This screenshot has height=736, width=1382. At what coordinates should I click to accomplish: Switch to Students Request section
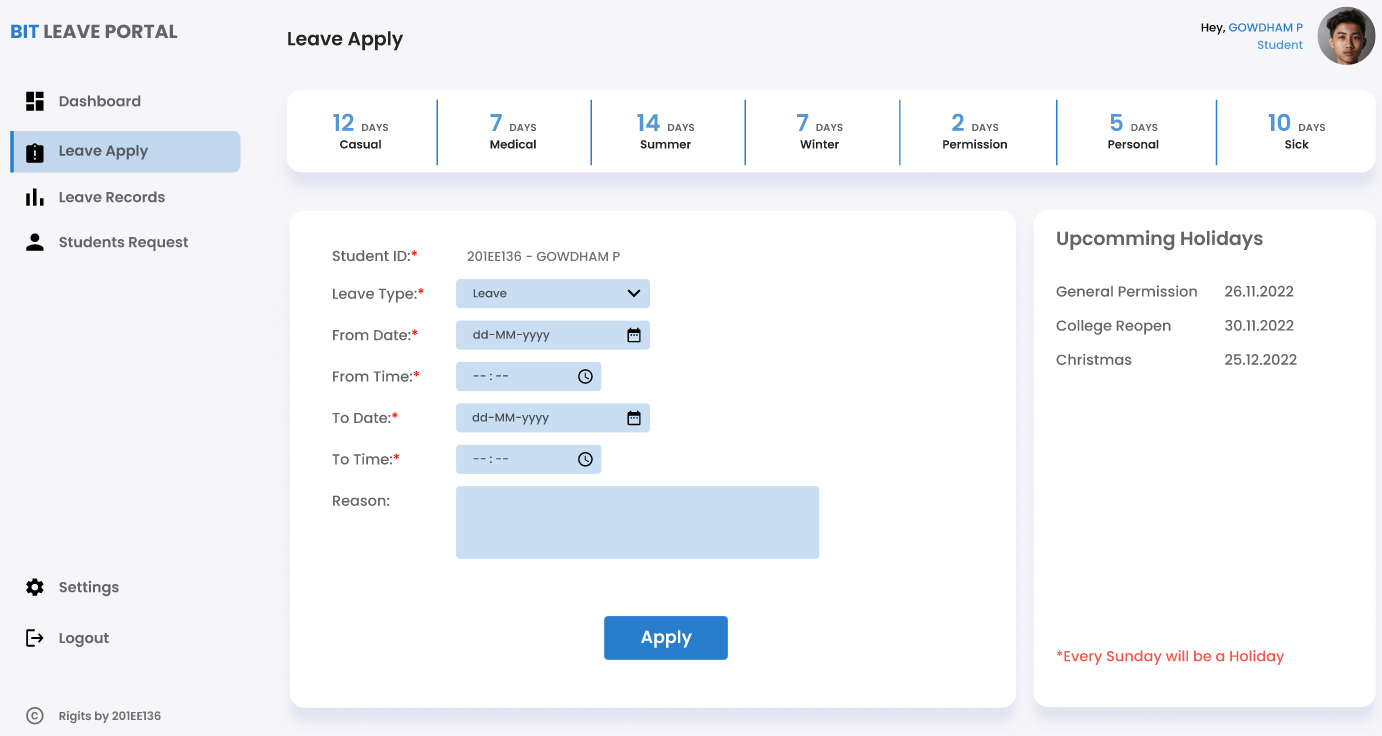pyautogui.click(x=123, y=241)
